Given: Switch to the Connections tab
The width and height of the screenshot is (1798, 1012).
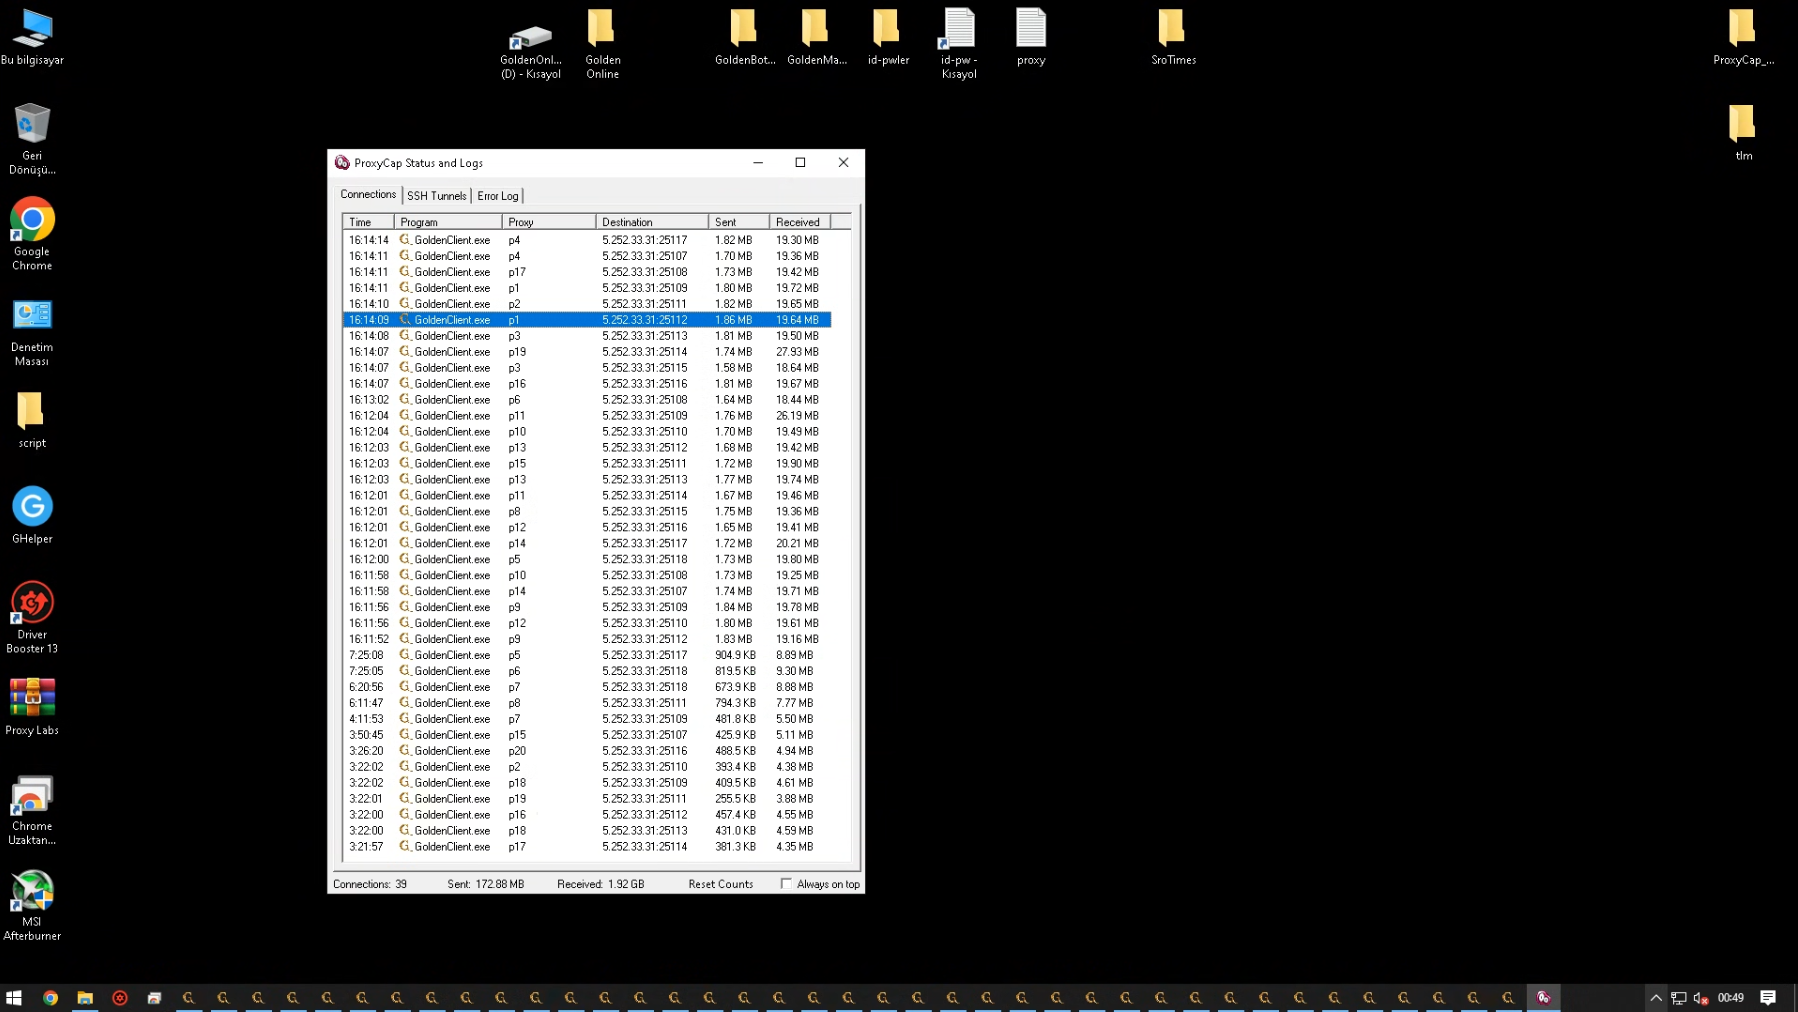Looking at the screenshot, I should tap(368, 194).
